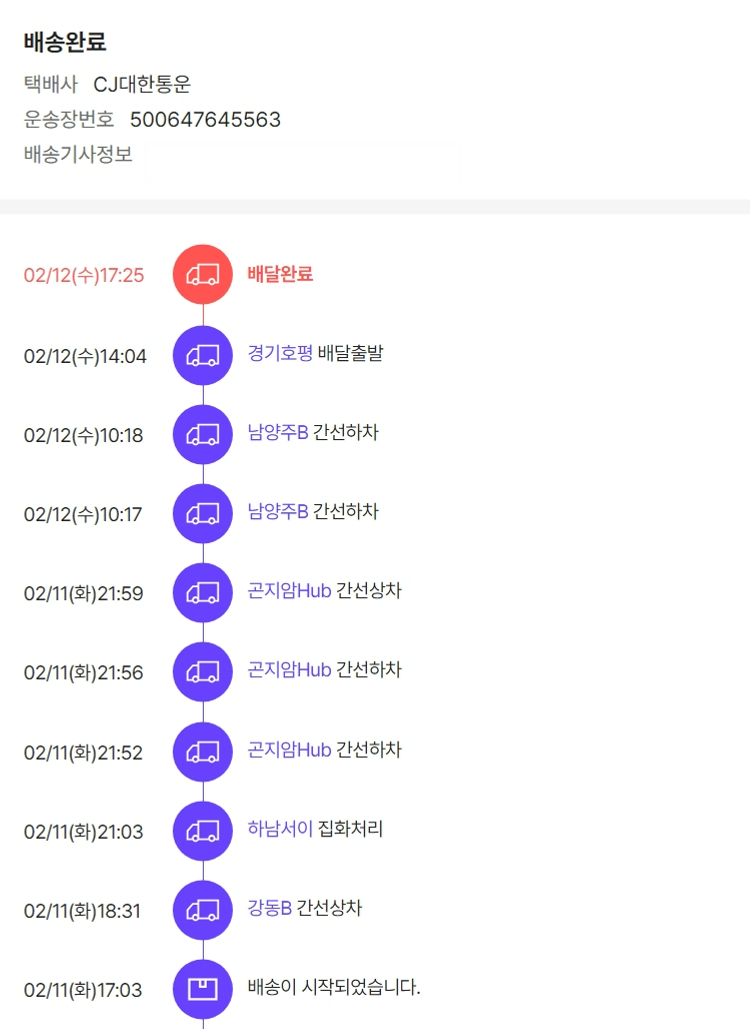The width and height of the screenshot is (750, 1029).
Task: Open 곤지암Hub link at 21:56 entry
Action: [x=289, y=670]
